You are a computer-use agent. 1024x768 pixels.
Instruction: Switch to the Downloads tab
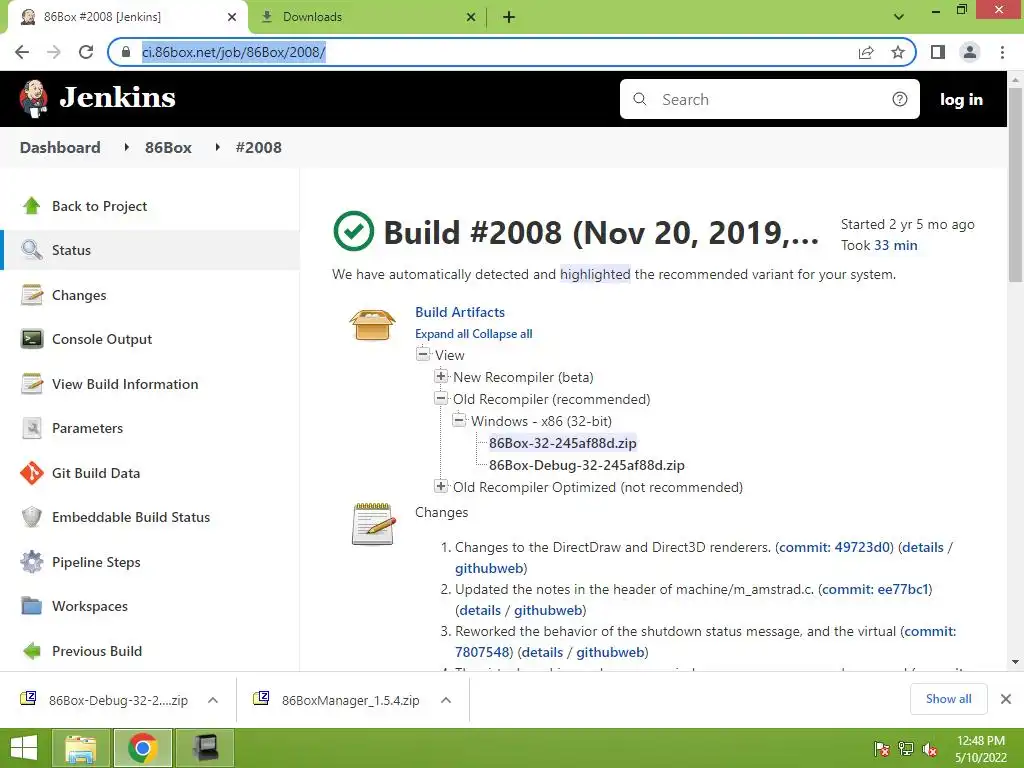click(x=366, y=17)
